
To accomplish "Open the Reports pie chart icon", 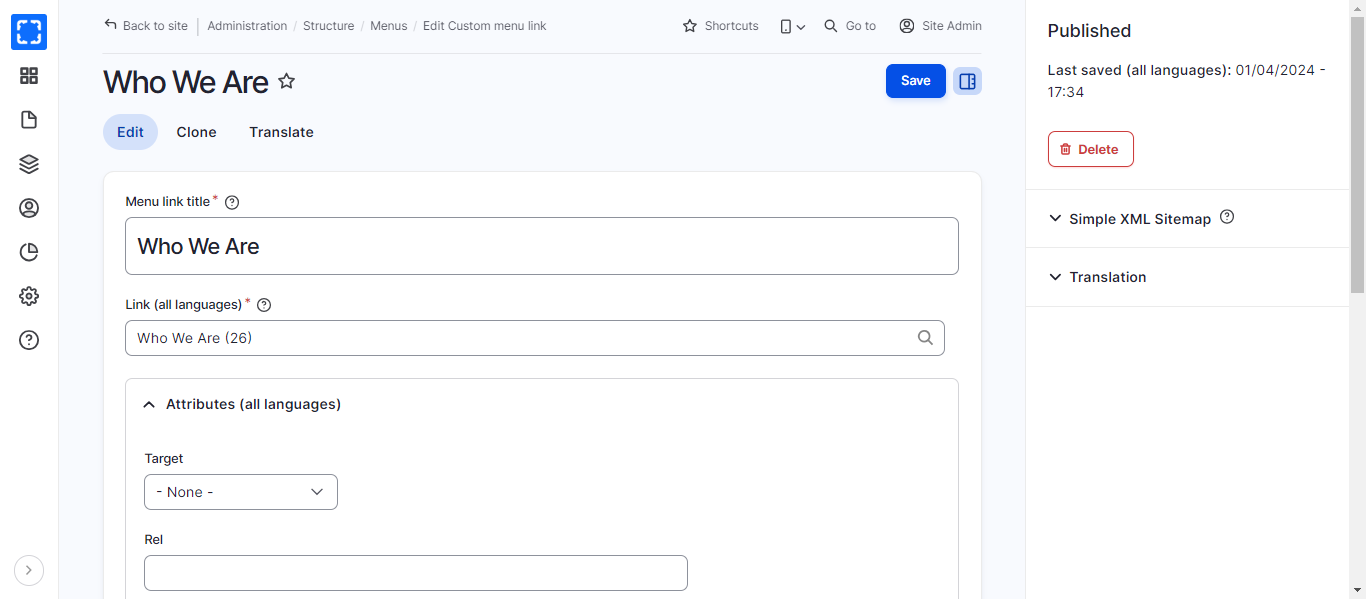I will coord(29,252).
